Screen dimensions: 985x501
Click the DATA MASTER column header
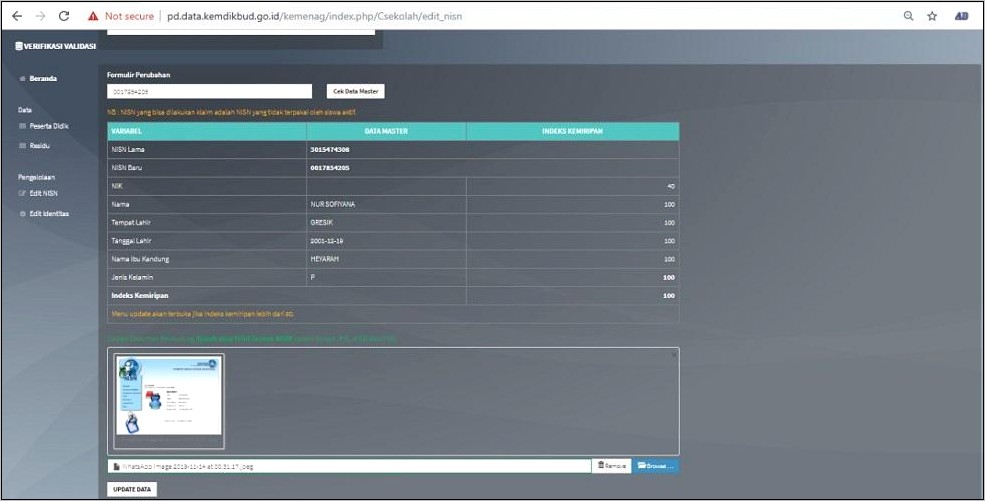pos(386,131)
